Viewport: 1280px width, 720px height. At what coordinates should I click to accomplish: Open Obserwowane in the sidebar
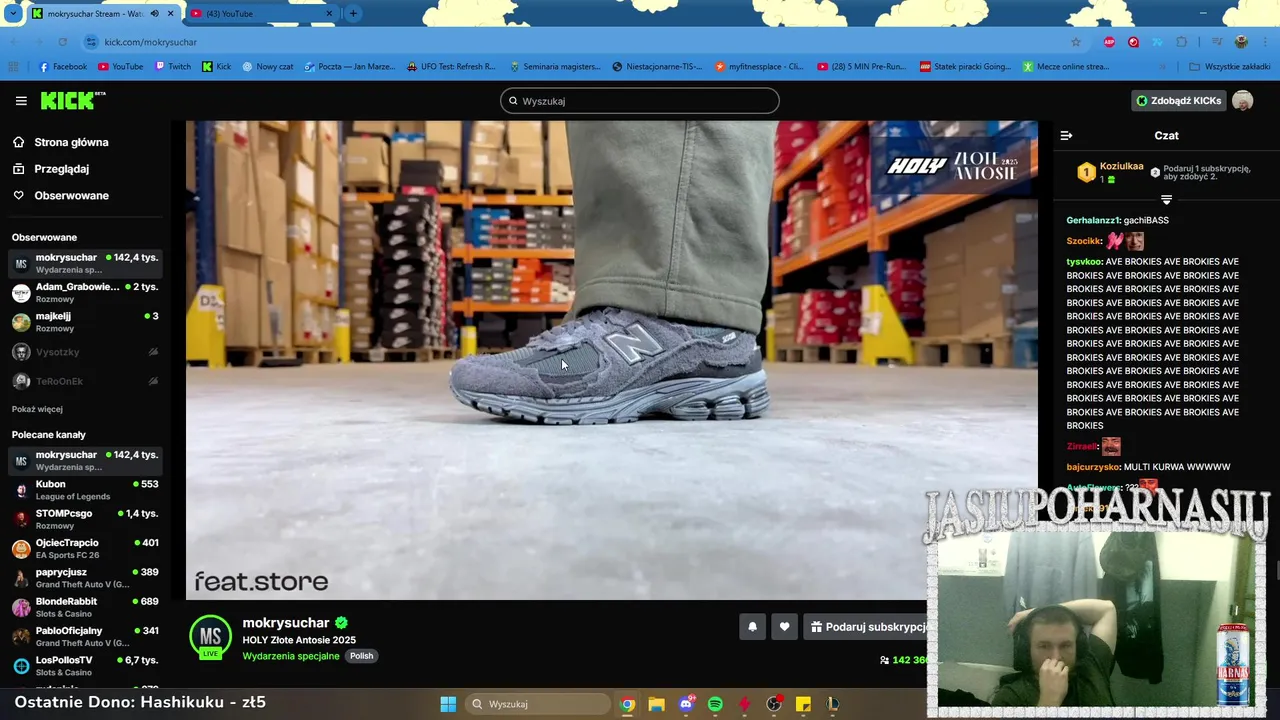[x=71, y=195]
